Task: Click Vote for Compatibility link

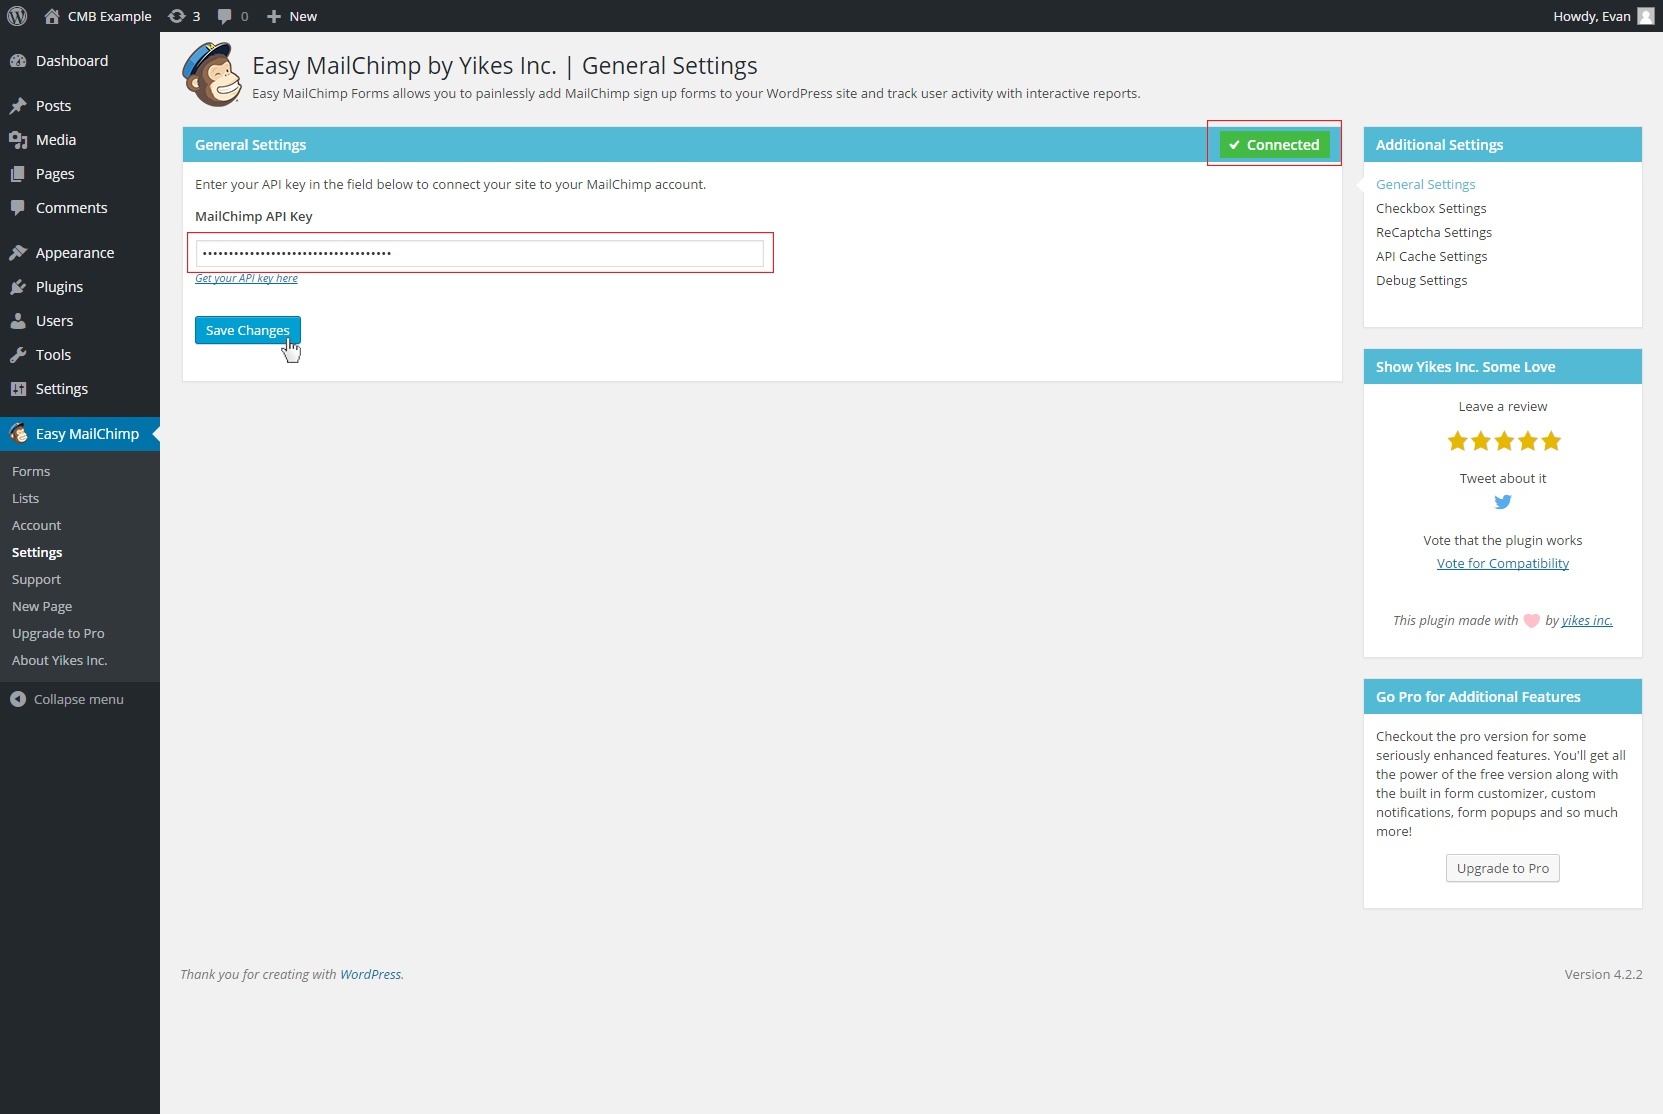Action: (1502, 563)
